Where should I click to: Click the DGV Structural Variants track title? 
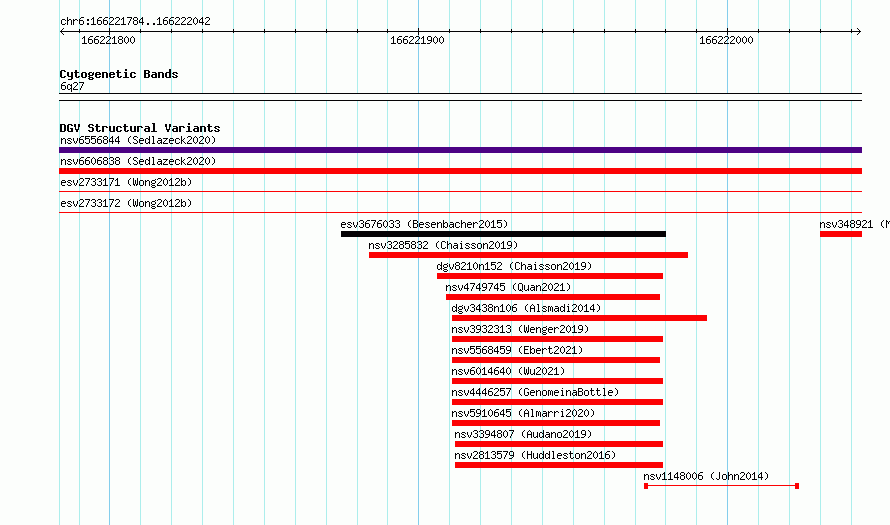[x=140, y=128]
